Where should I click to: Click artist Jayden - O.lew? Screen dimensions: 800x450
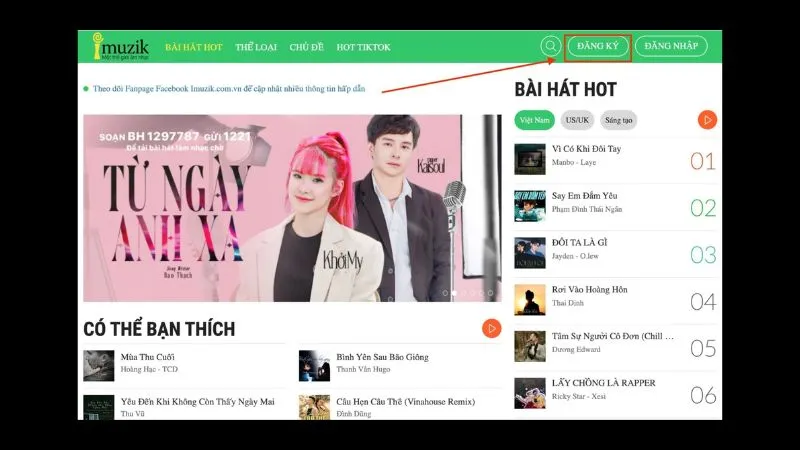click(575, 256)
